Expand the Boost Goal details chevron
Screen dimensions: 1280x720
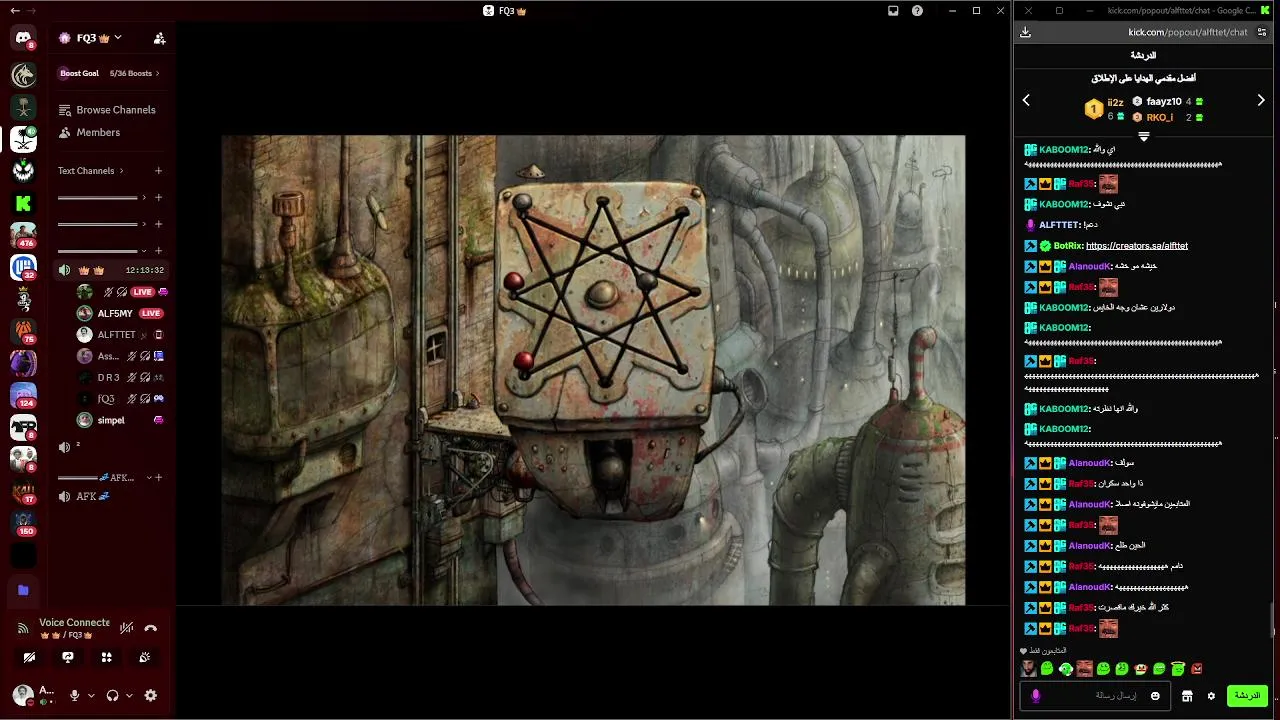(x=158, y=73)
